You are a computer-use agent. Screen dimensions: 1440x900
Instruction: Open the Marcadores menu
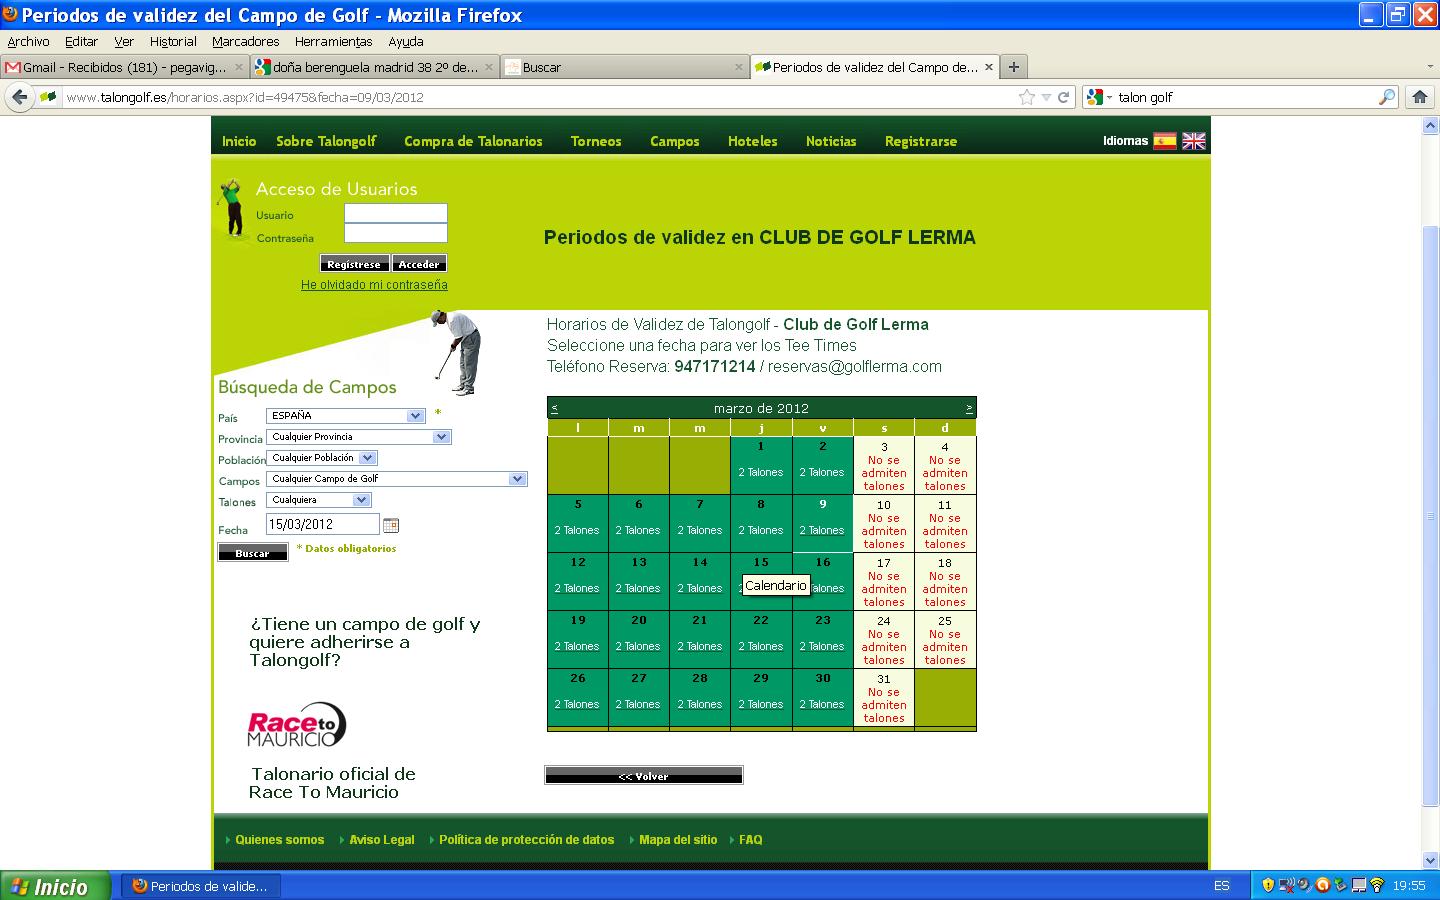click(245, 41)
